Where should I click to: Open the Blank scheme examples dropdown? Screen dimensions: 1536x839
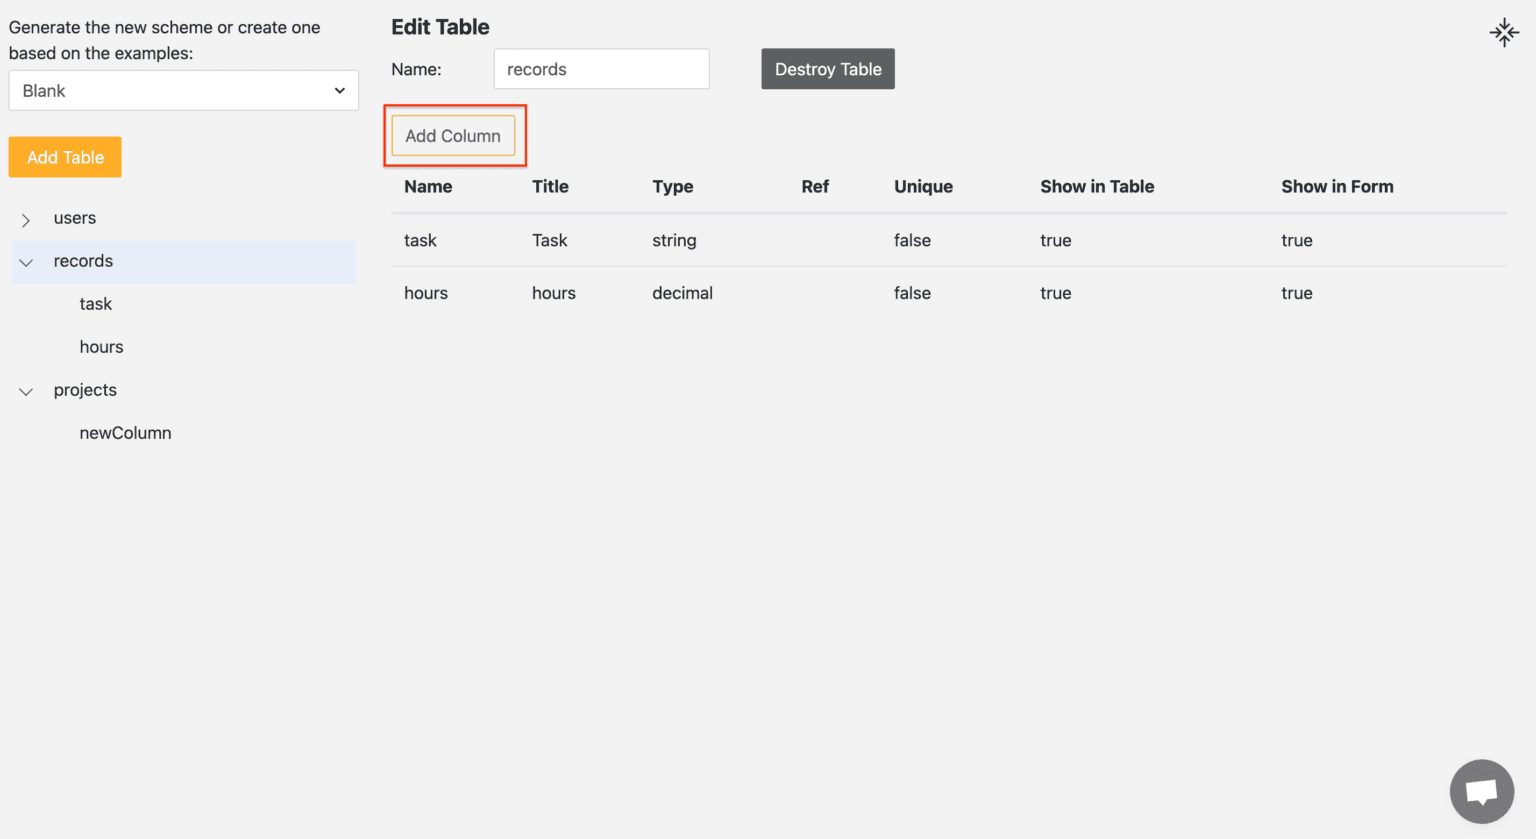183,91
